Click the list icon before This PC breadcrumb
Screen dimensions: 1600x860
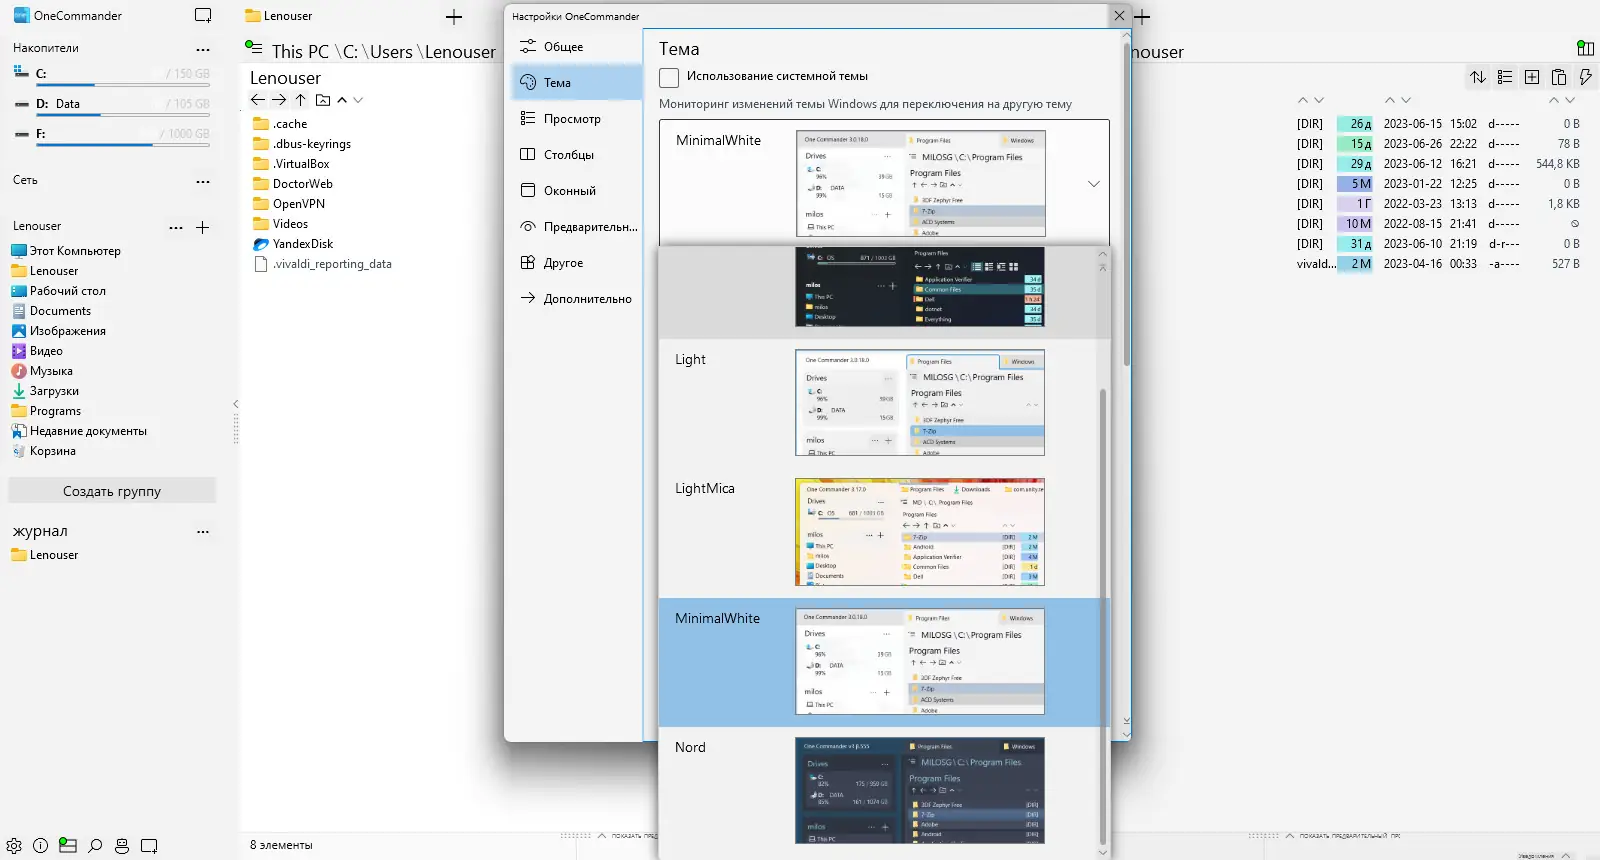[x=254, y=47]
